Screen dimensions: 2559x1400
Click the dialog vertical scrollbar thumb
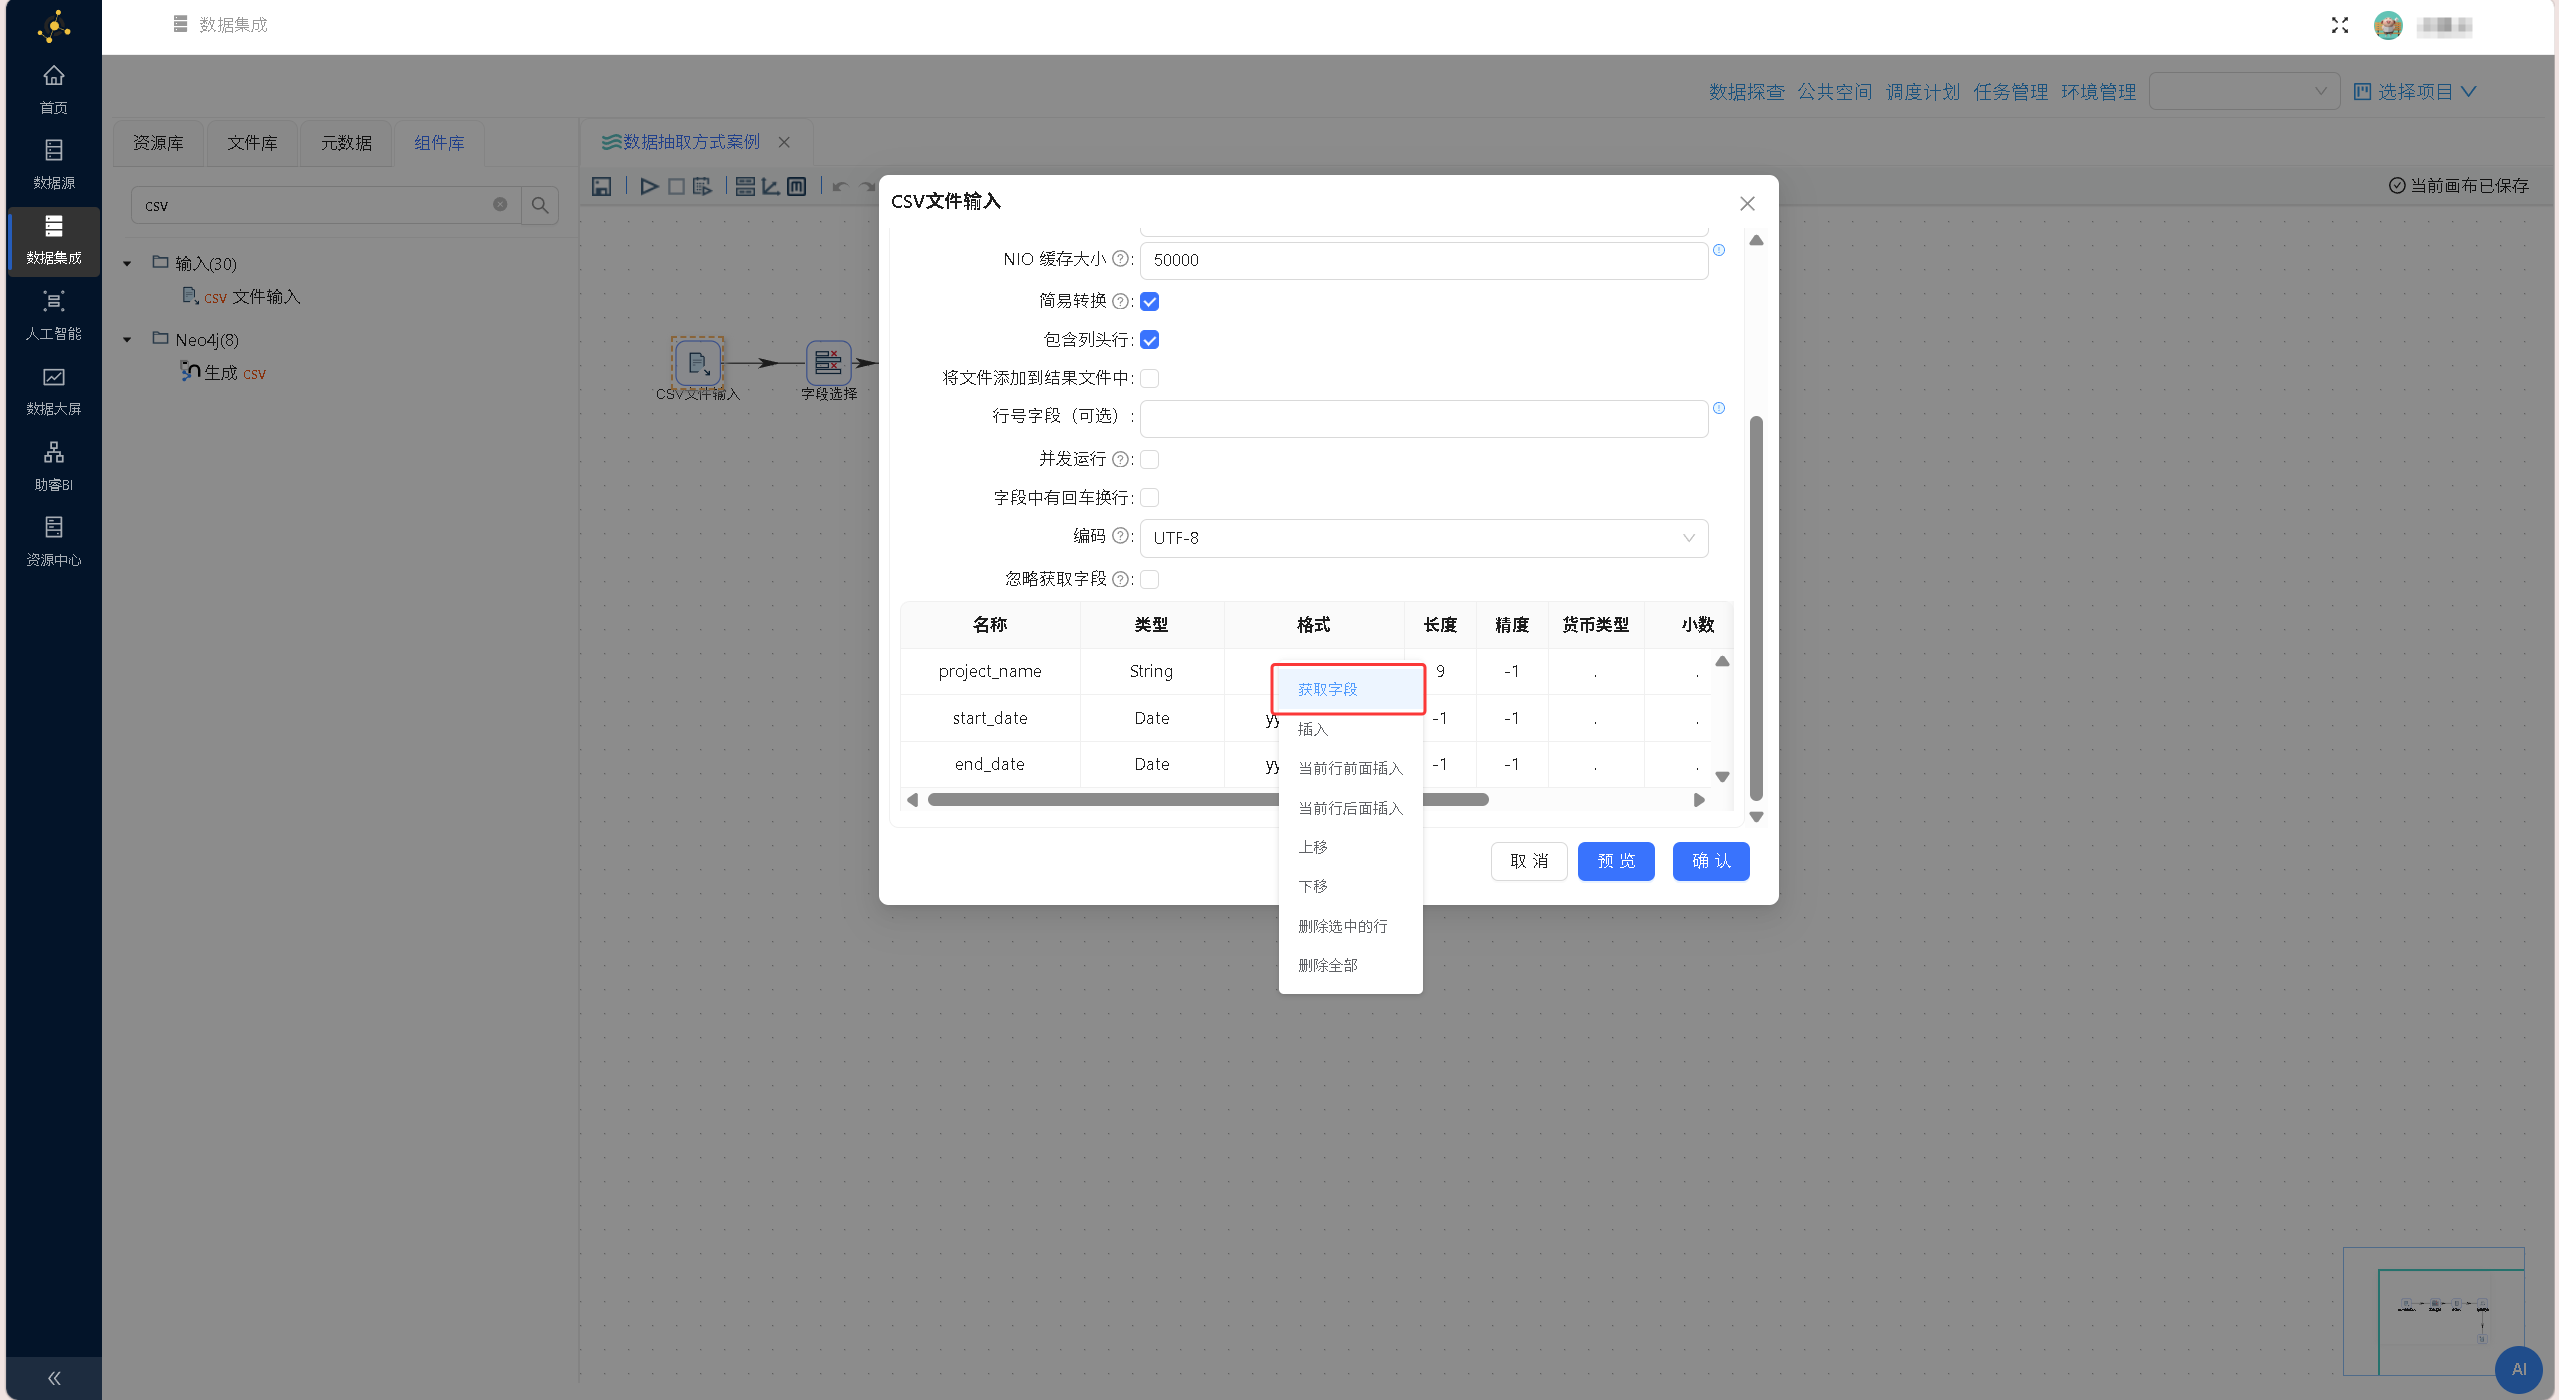[x=1756, y=608]
